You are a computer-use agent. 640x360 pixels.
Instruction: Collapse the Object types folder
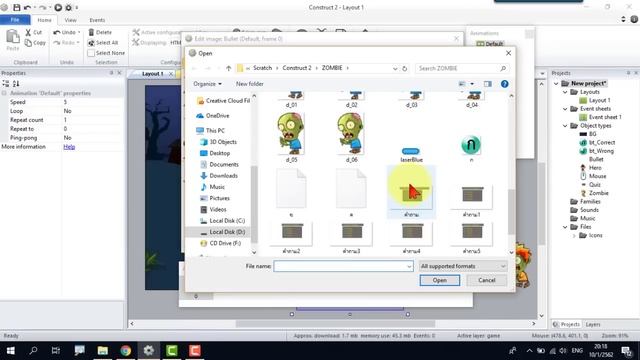tap(565, 125)
